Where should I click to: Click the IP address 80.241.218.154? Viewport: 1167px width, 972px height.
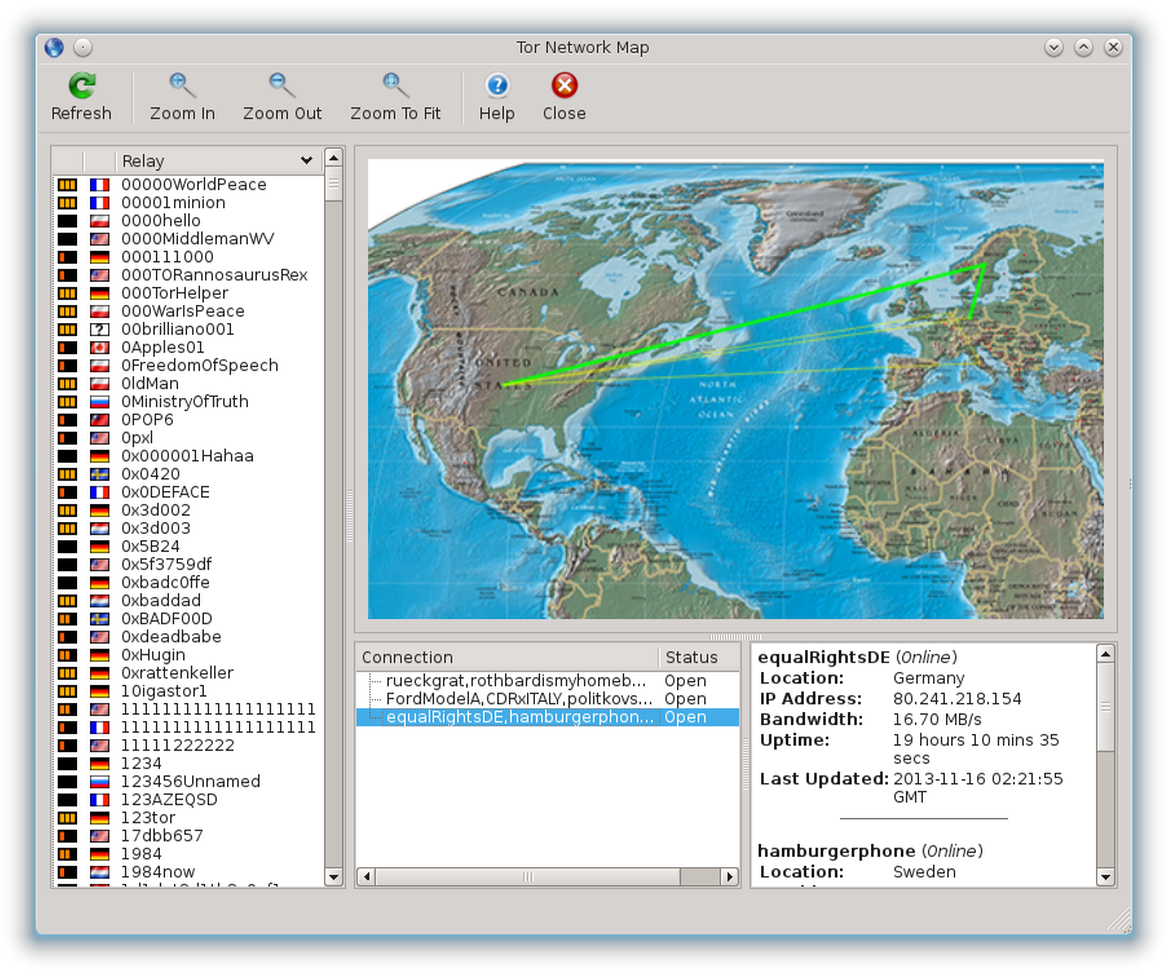point(957,699)
